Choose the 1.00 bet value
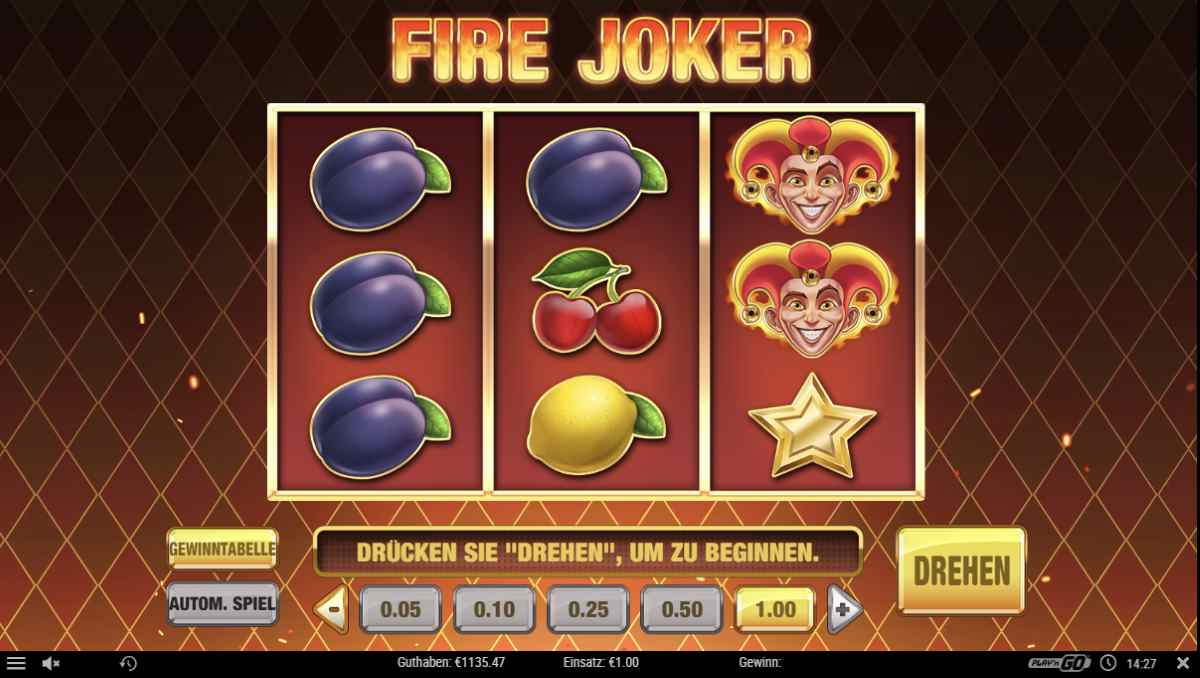The width and height of the screenshot is (1200, 678). point(775,610)
